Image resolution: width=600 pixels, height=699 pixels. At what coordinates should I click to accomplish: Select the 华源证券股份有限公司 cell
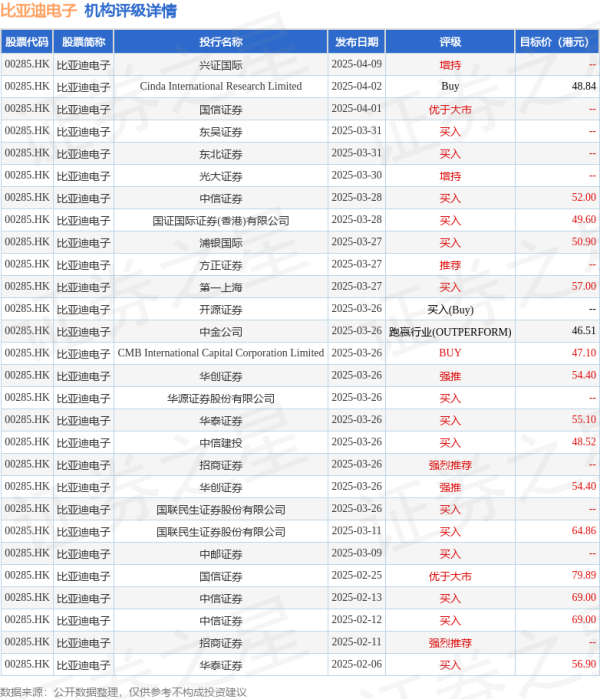click(x=221, y=398)
